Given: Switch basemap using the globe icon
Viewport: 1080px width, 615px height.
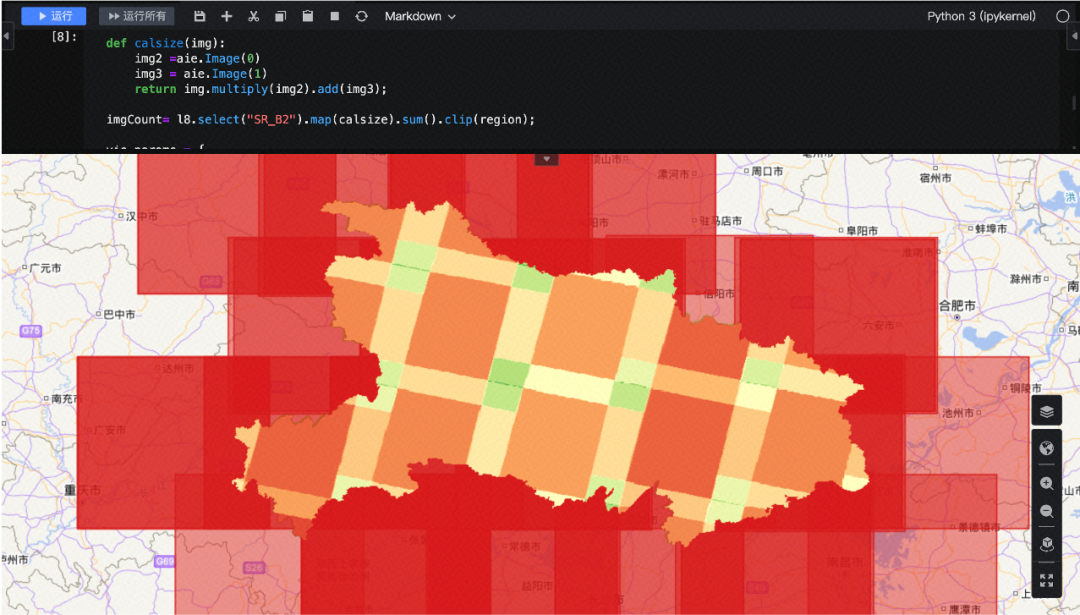Looking at the screenshot, I should (x=1046, y=448).
